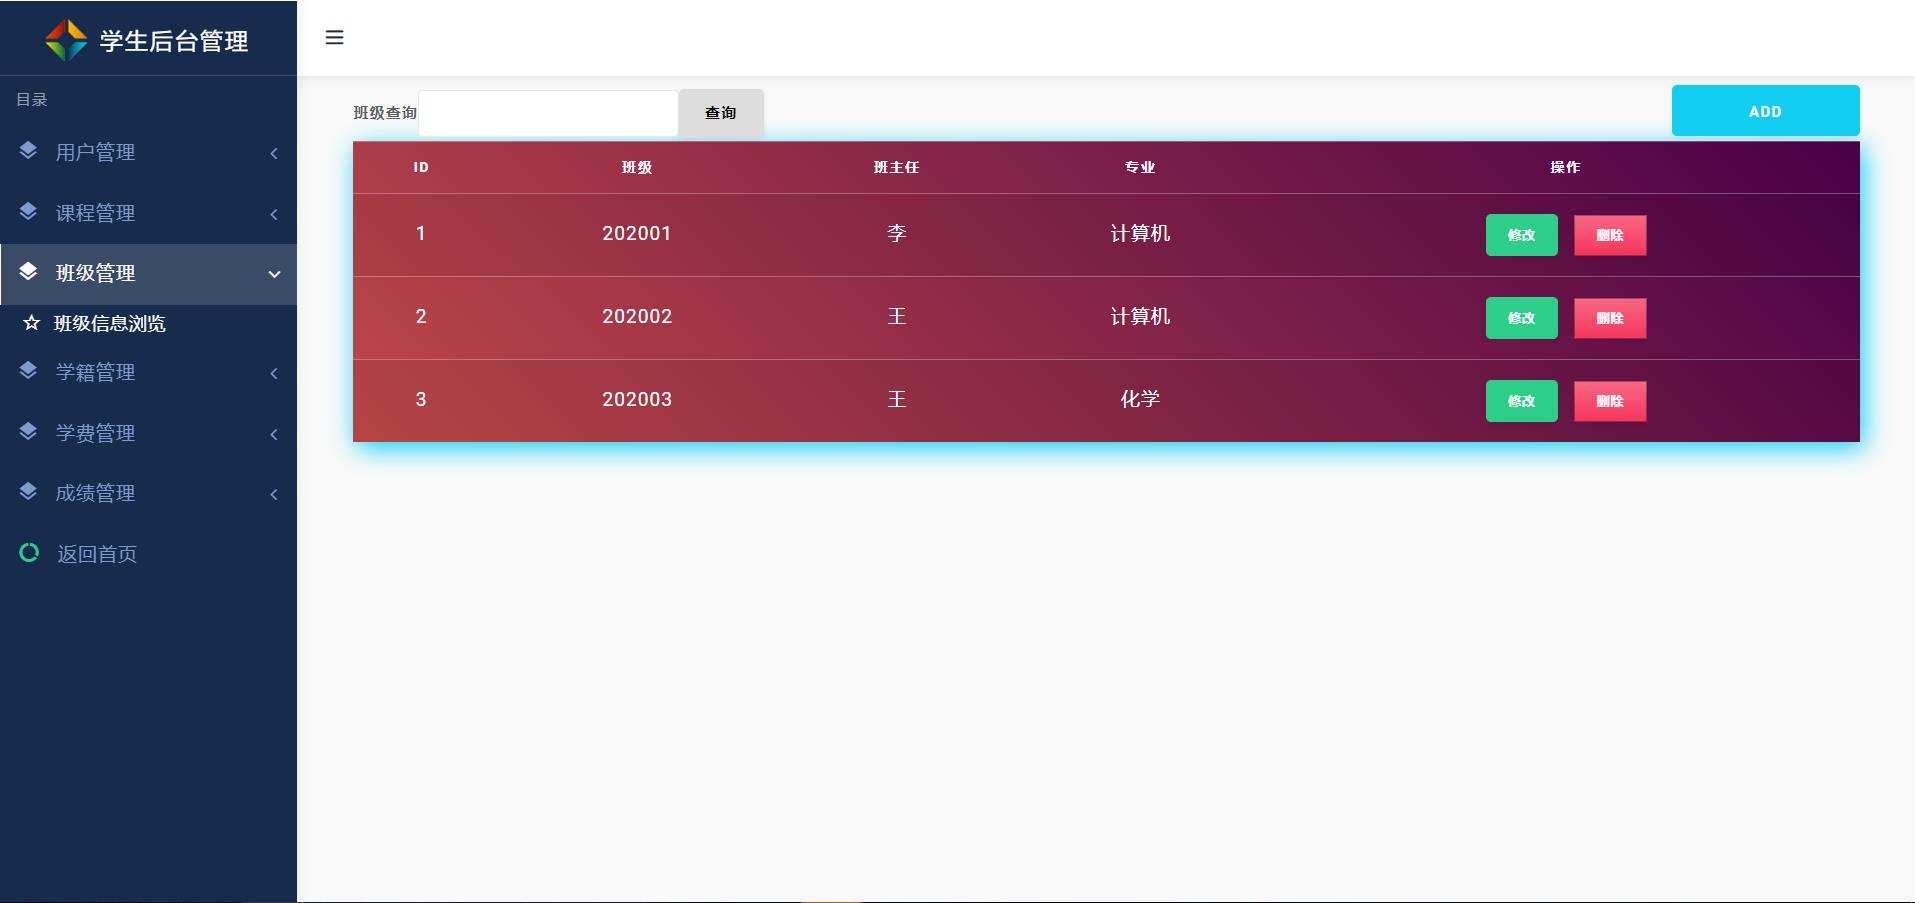Click the hamburger menu icon
1915x903 pixels.
[x=334, y=38]
